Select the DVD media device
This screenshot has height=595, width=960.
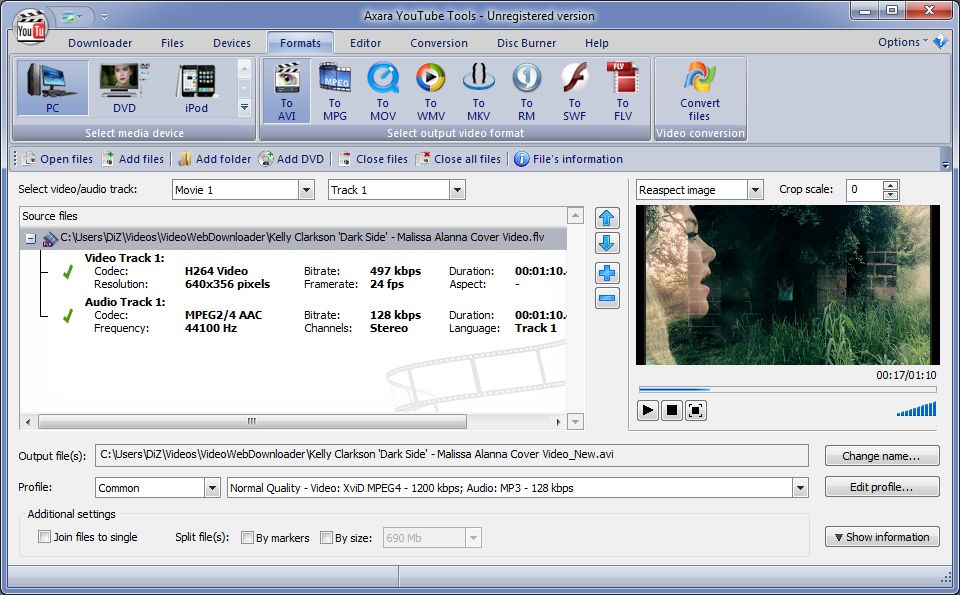click(x=124, y=88)
